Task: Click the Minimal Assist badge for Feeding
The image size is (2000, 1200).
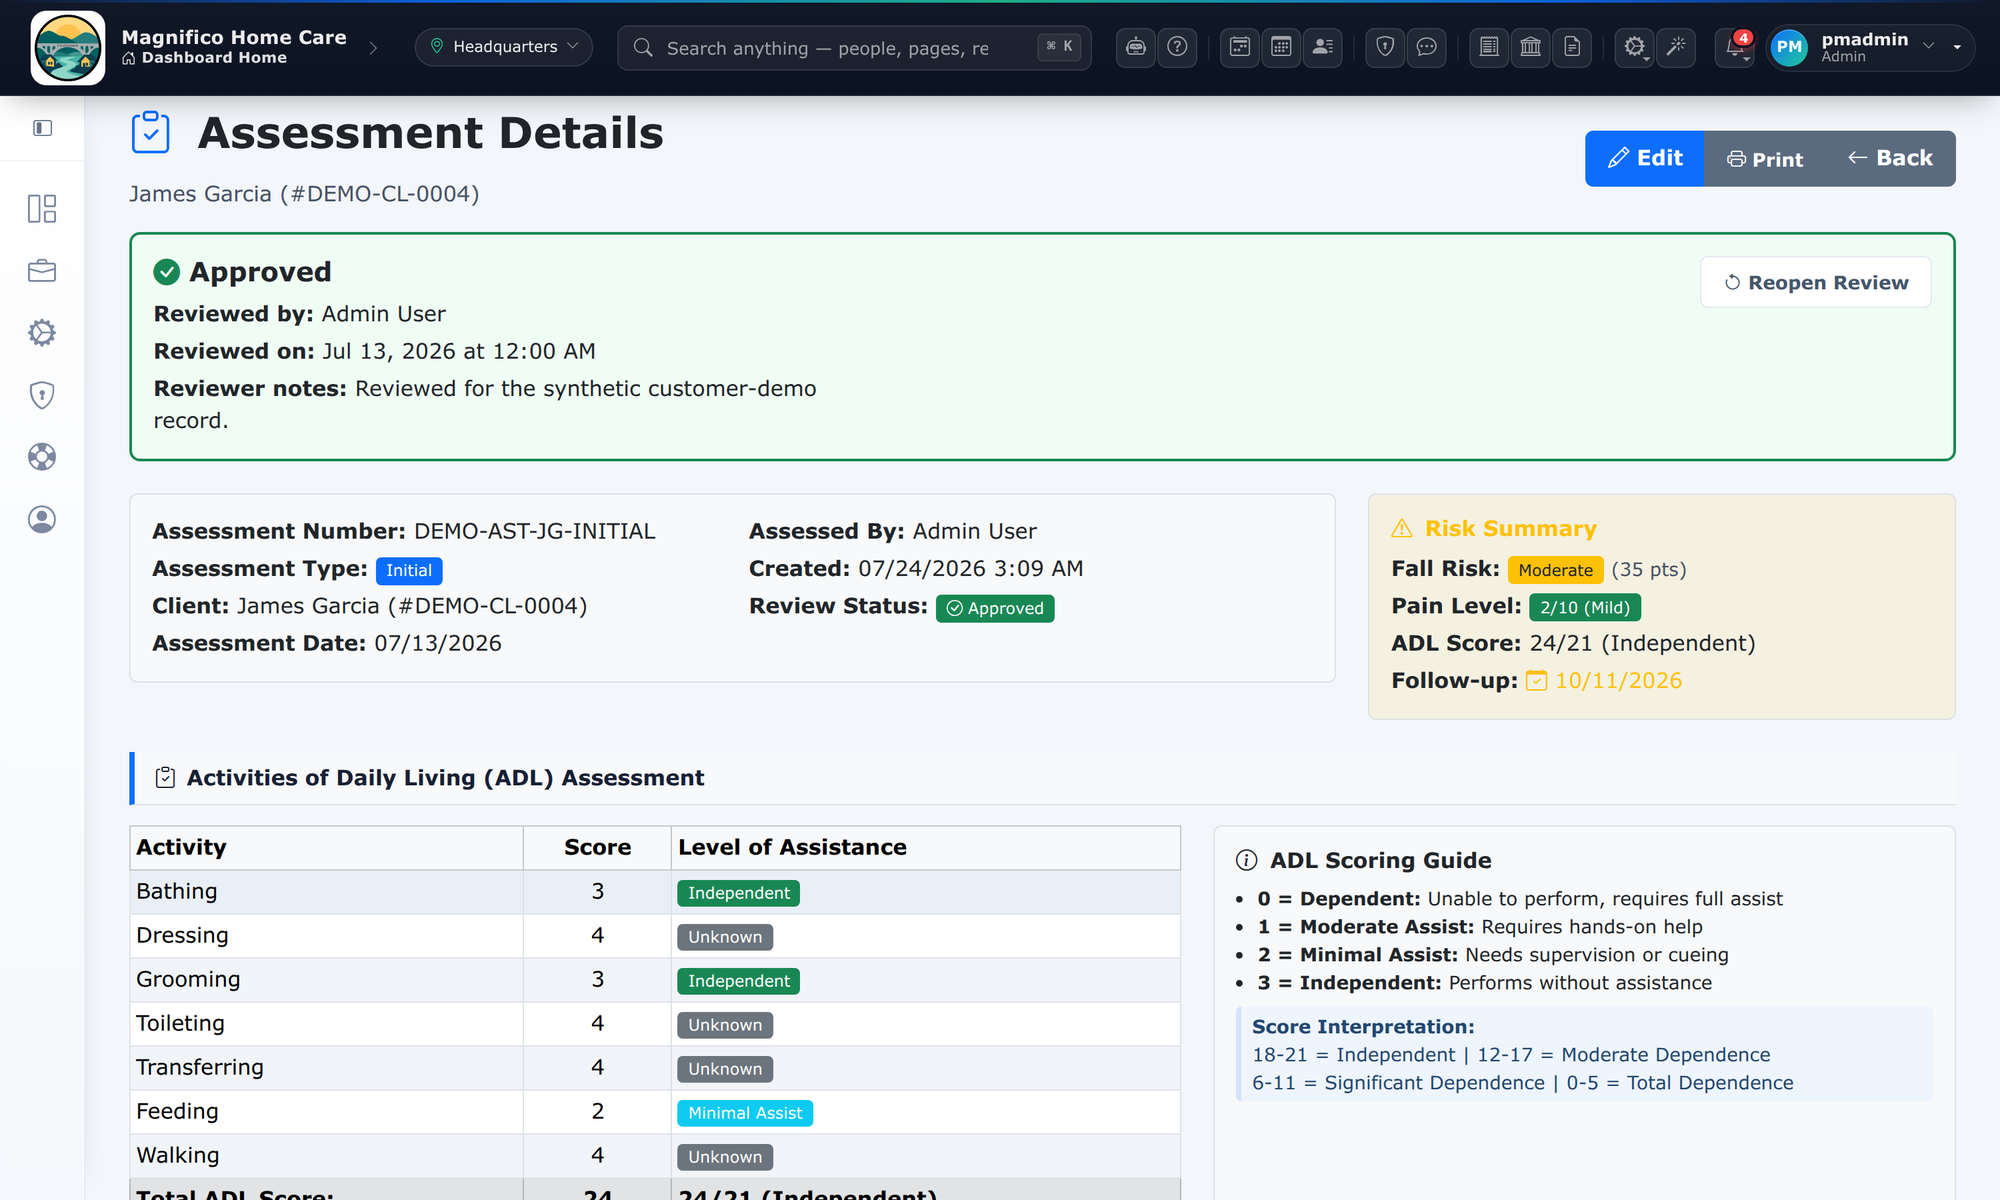Action: [745, 1113]
